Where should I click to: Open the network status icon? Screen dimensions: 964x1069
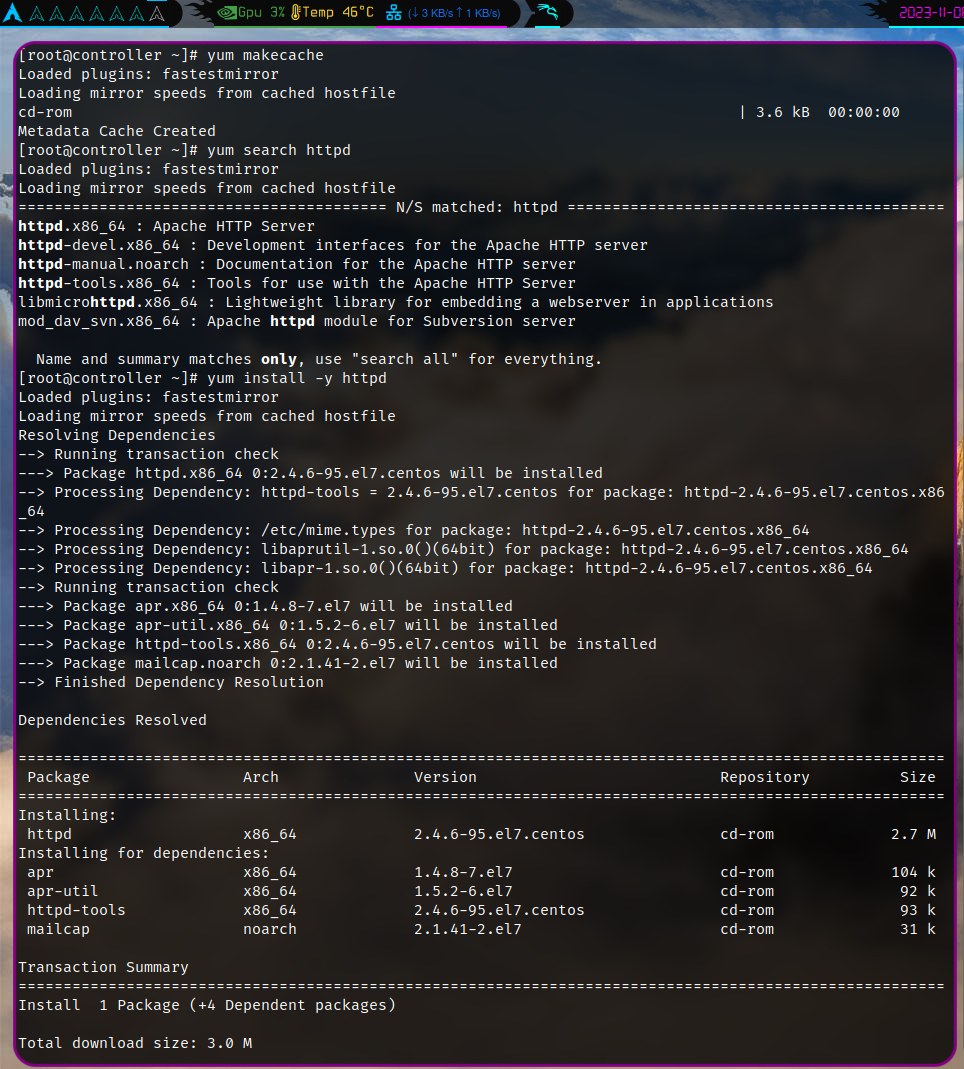393,13
